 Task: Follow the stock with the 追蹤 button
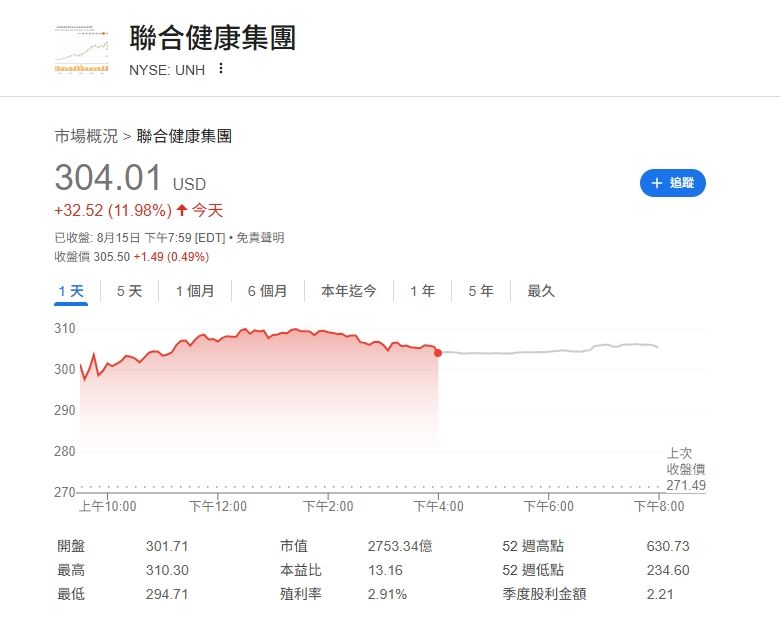click(673, 183)
